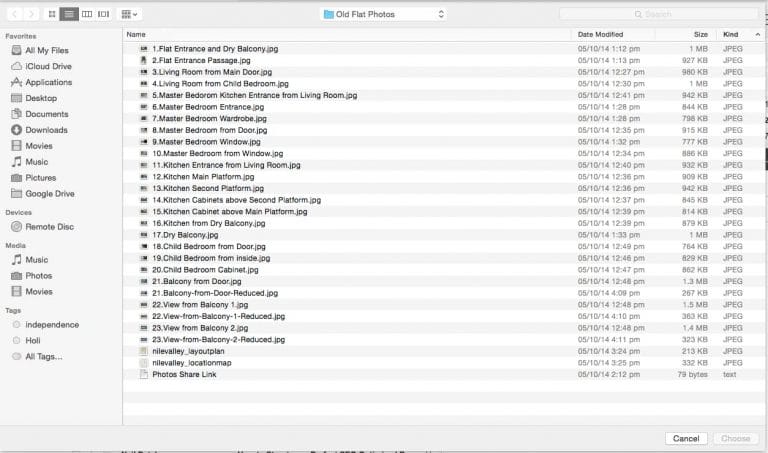Viewport: 768px width, 453px height.
Task: Switch to cover flow view
Action: tap(103, 14)
